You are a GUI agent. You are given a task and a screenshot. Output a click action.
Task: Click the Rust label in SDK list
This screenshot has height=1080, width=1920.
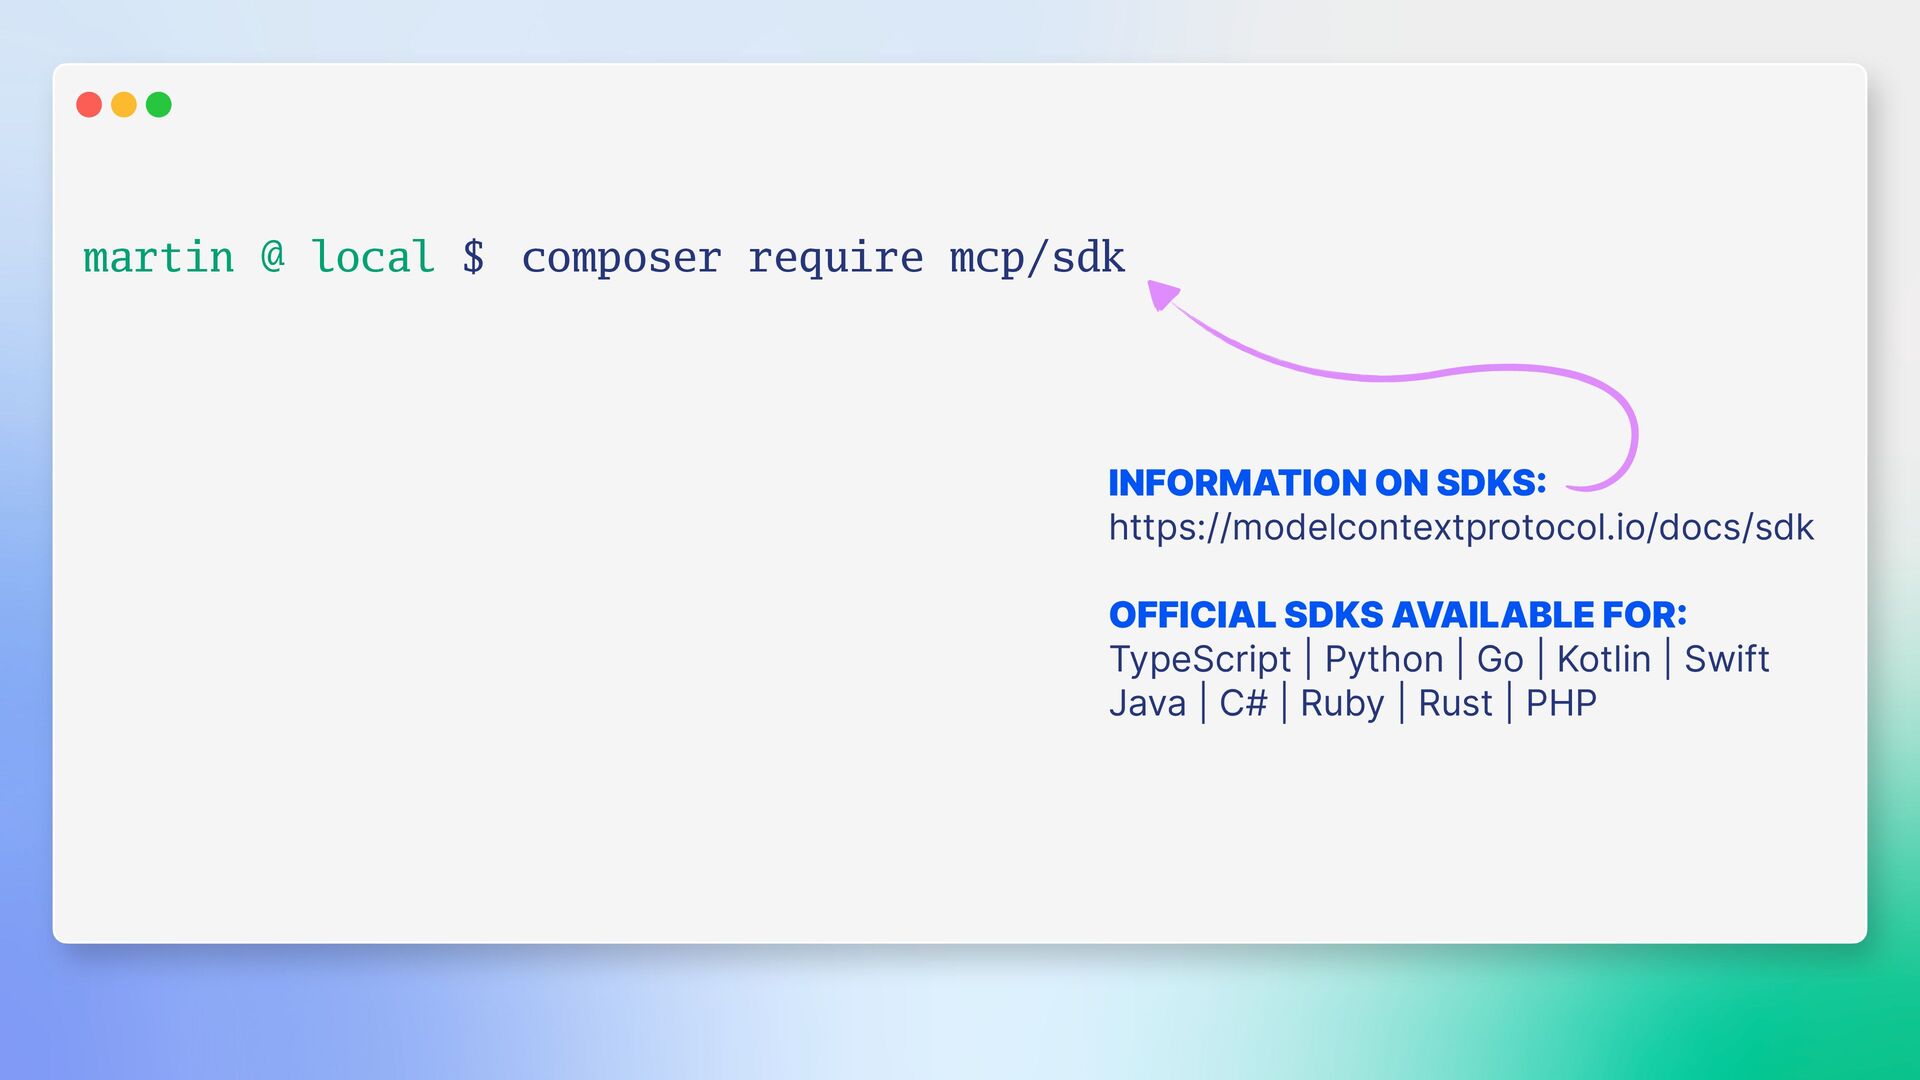1455,704
